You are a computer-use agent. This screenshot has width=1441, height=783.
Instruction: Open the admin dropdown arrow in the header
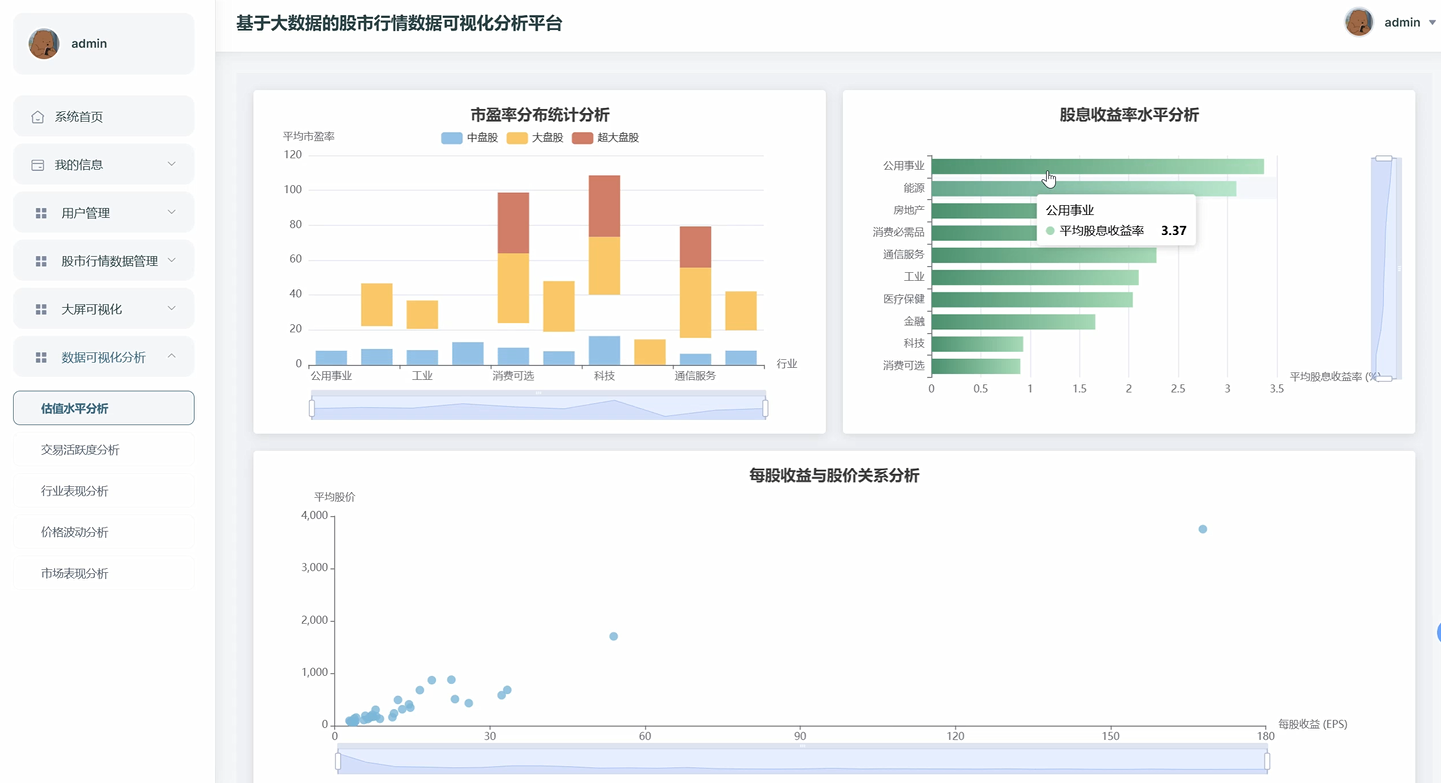click(x=1432, y=23)
